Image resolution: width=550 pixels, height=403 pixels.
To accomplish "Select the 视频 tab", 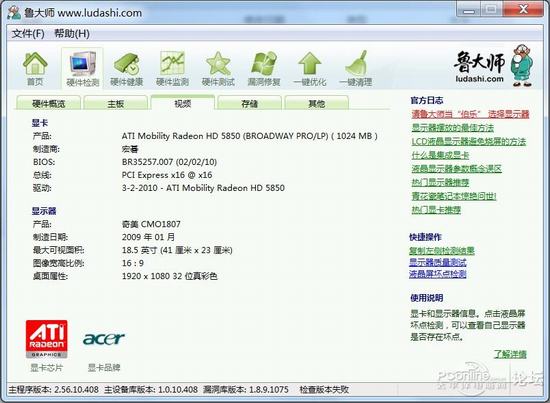I will coord(183,103).
